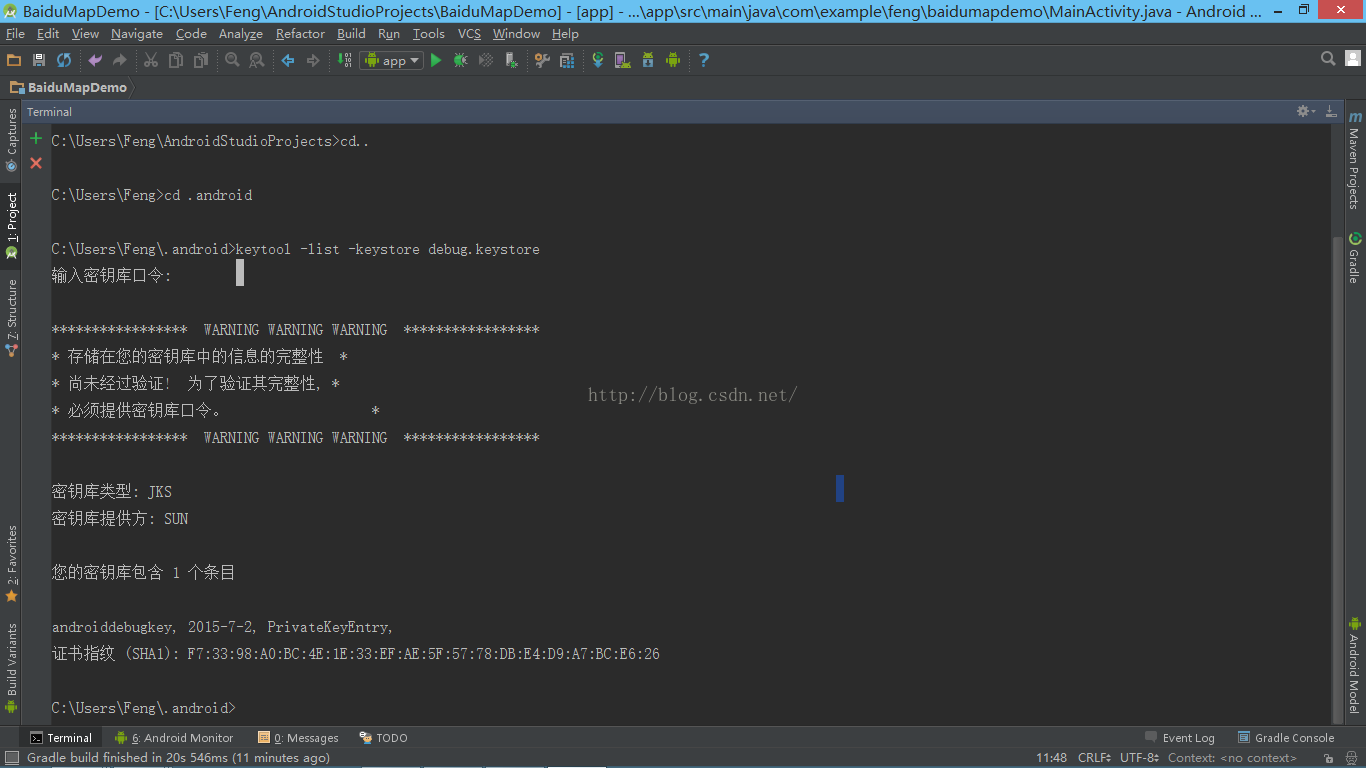Open the VCS menu

pyautogui.click(x=469, y=33)
